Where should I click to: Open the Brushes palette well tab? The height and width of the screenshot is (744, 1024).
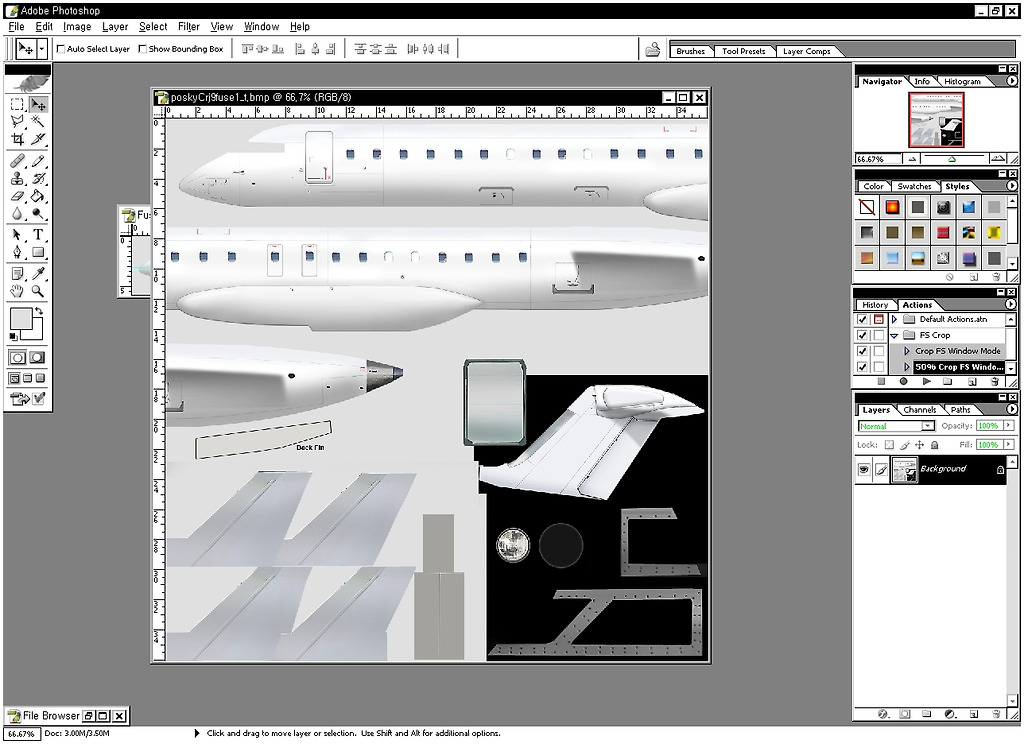(x=690, y=51)
